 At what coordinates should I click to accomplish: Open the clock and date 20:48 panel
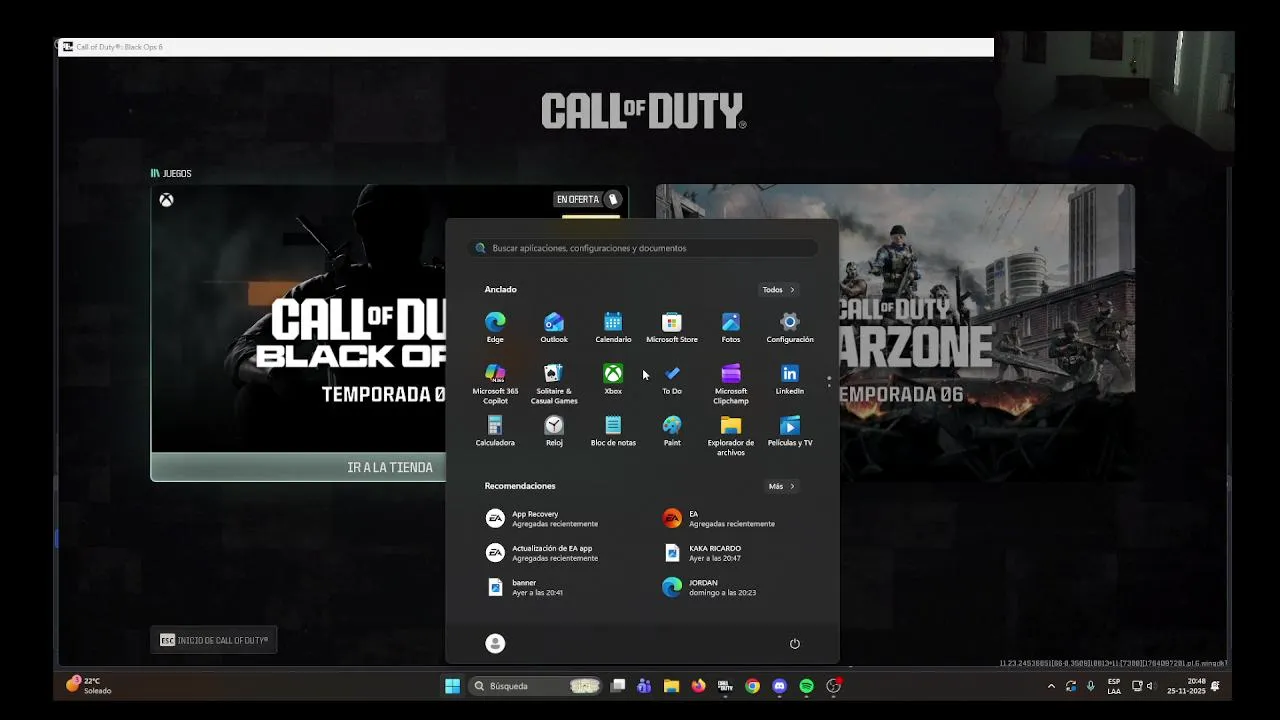point(1186,686)
